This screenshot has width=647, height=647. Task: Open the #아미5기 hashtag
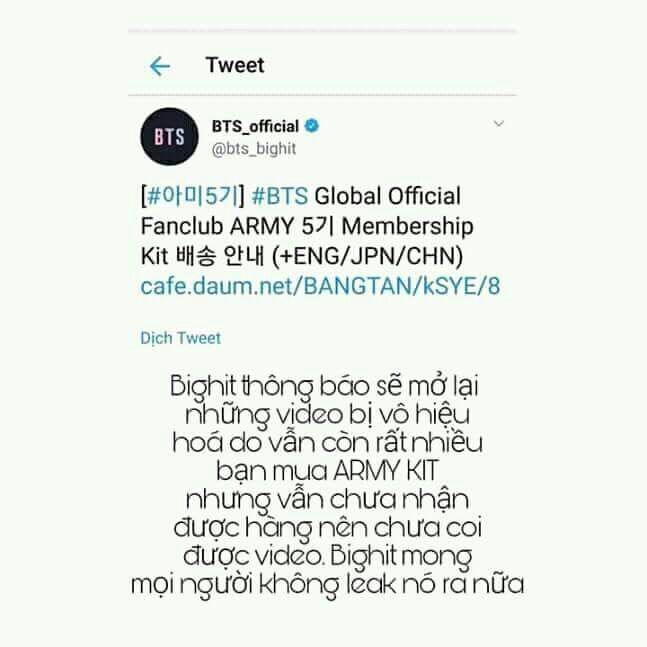(193, 196)
